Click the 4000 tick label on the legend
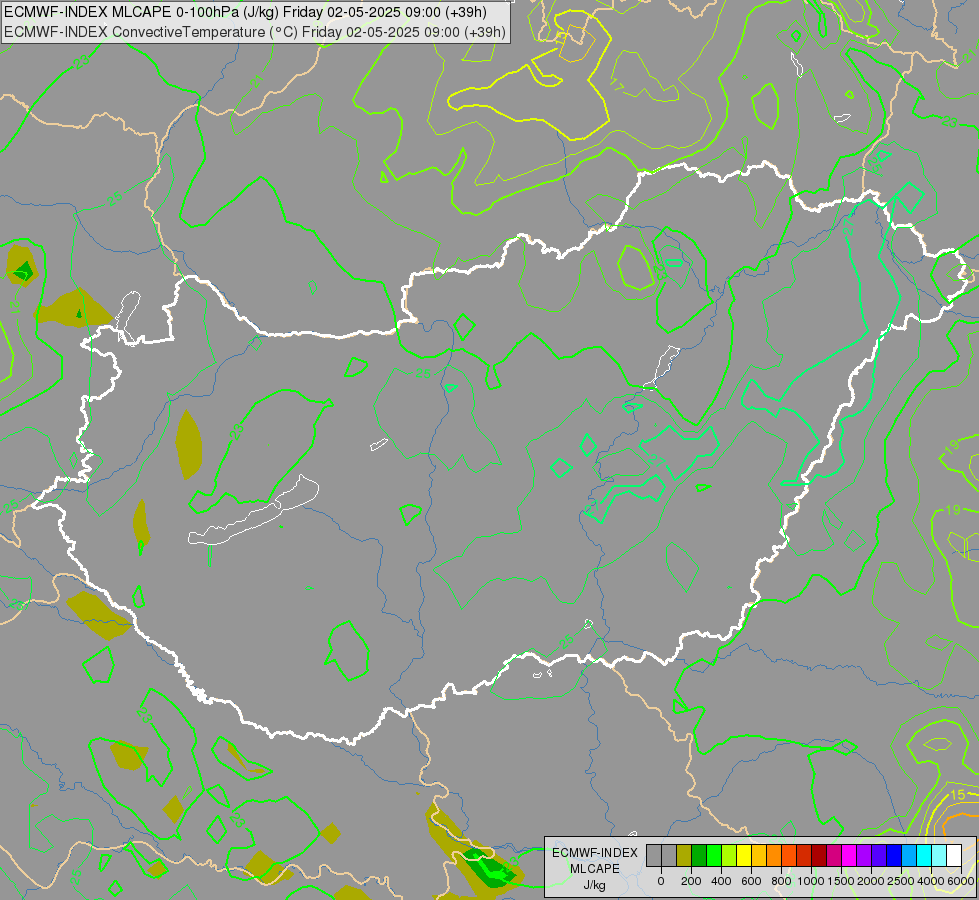 (931, 881)
